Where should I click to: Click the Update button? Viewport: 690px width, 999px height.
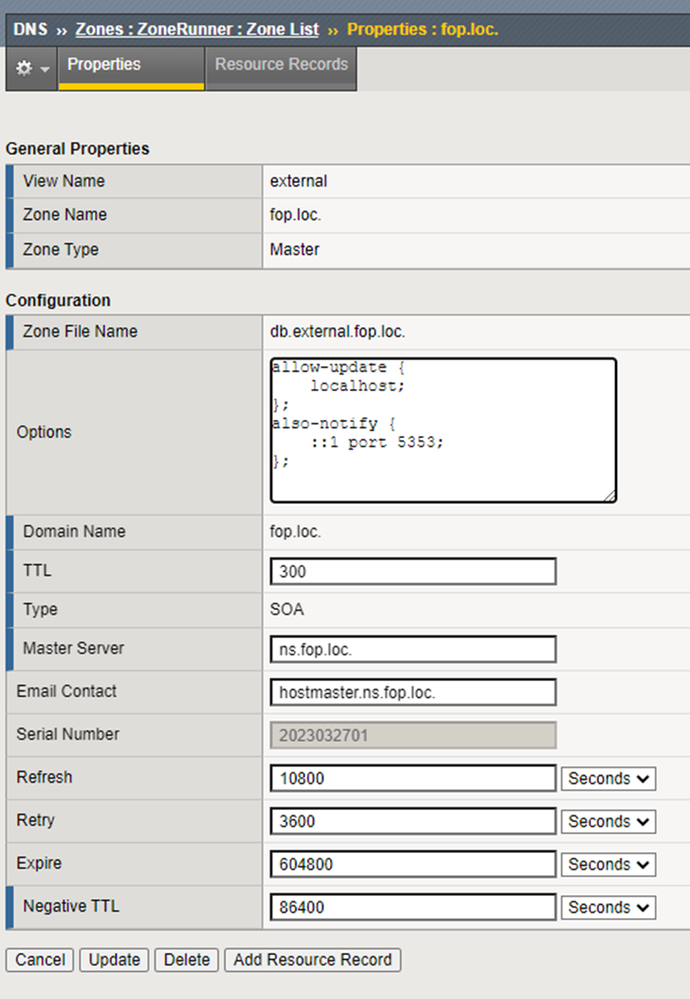[x=114, y=959]
